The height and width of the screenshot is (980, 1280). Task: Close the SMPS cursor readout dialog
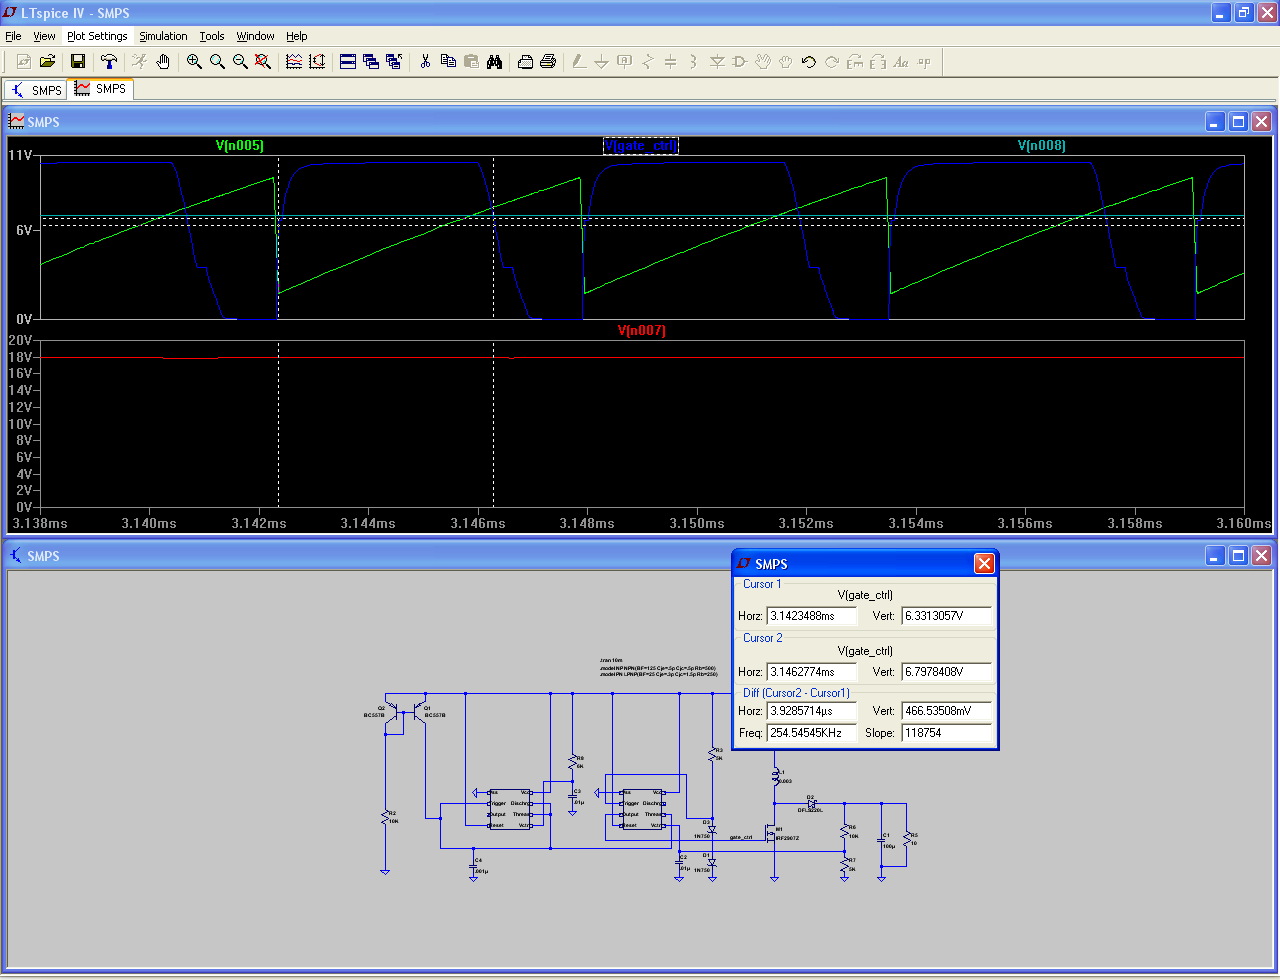984,564
